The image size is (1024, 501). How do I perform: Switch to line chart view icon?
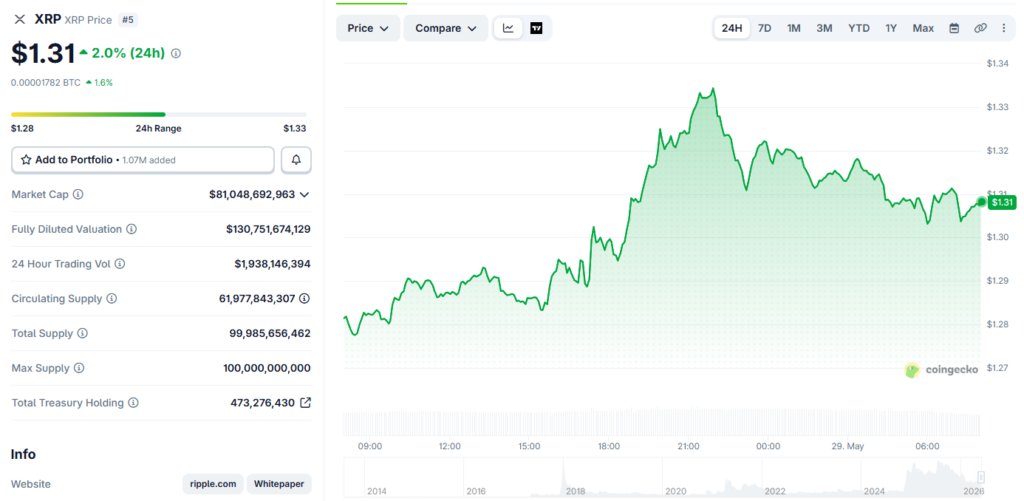pos(508,28)
